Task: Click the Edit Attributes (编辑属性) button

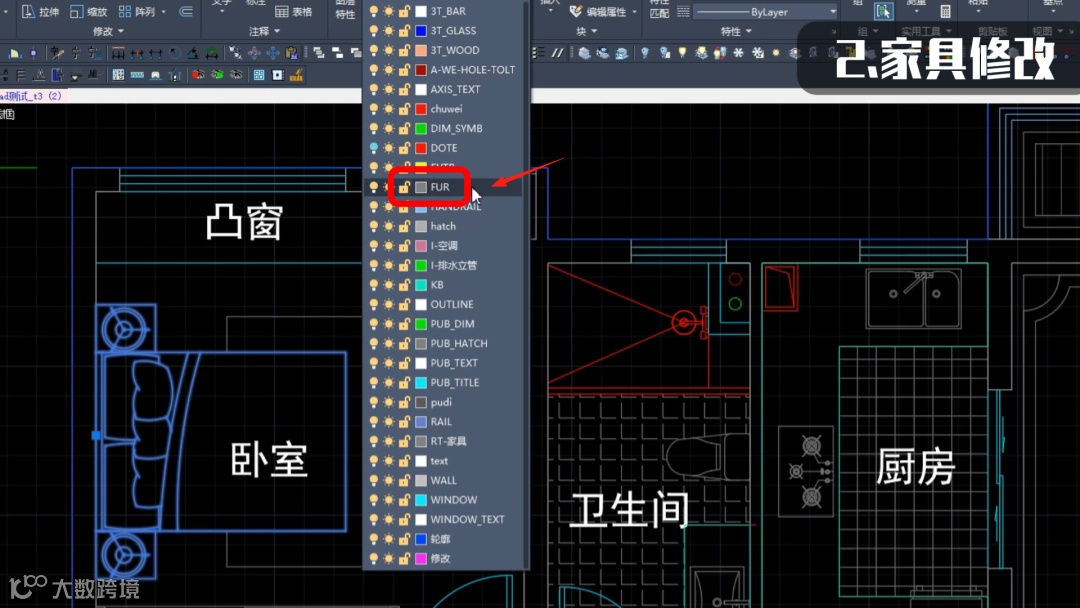Action: 596,12
